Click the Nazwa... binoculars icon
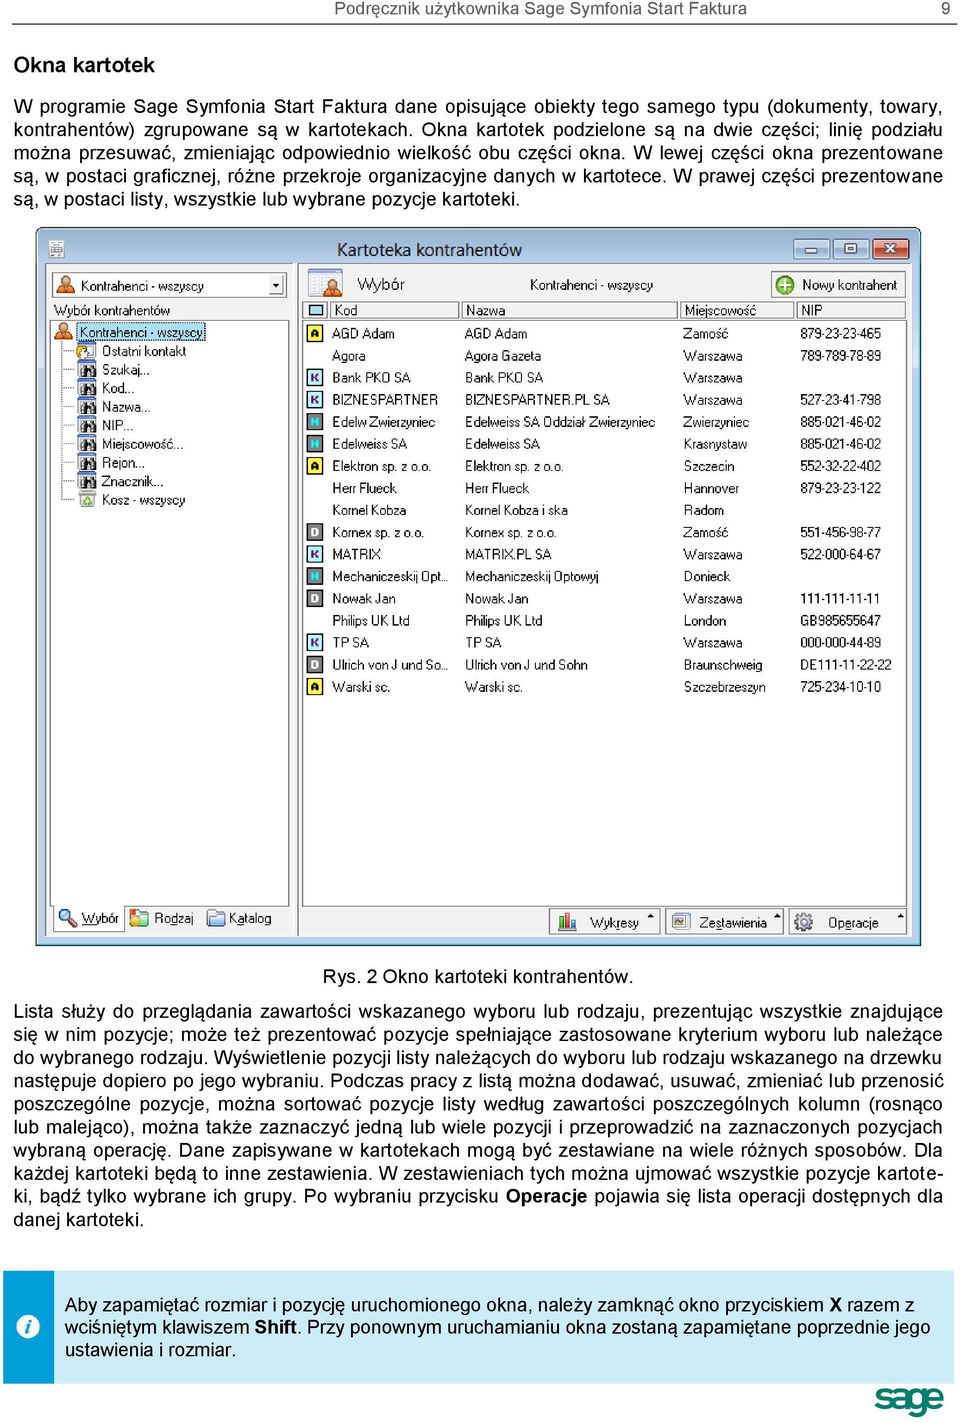This screenshot has width=960, height=1423. [x=88, y=407]
